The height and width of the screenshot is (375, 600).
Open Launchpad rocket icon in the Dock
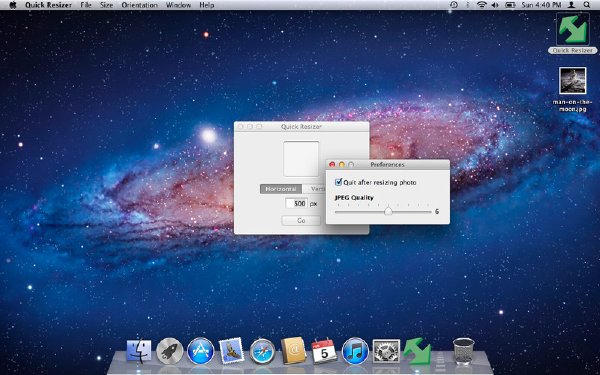170,351
